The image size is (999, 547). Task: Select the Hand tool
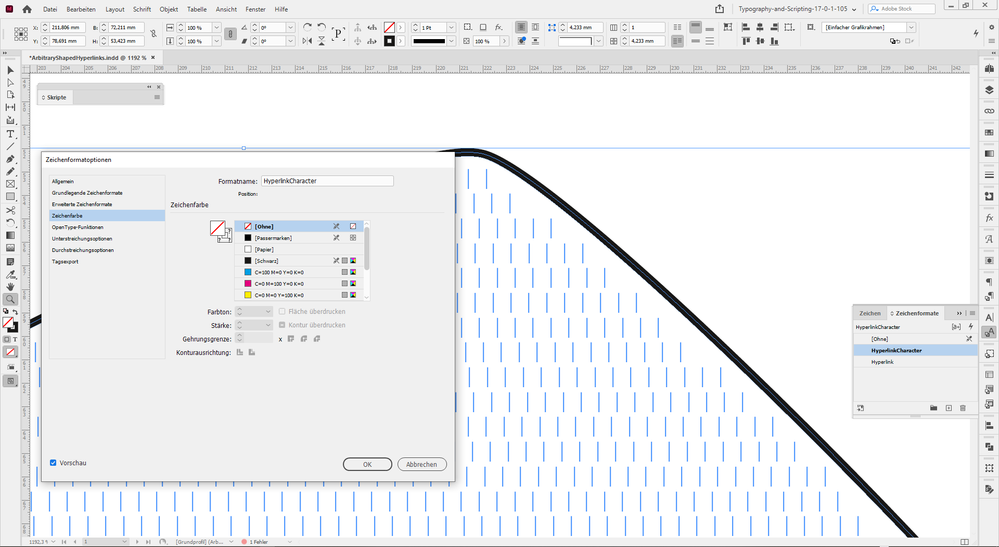tap(10, 287)
